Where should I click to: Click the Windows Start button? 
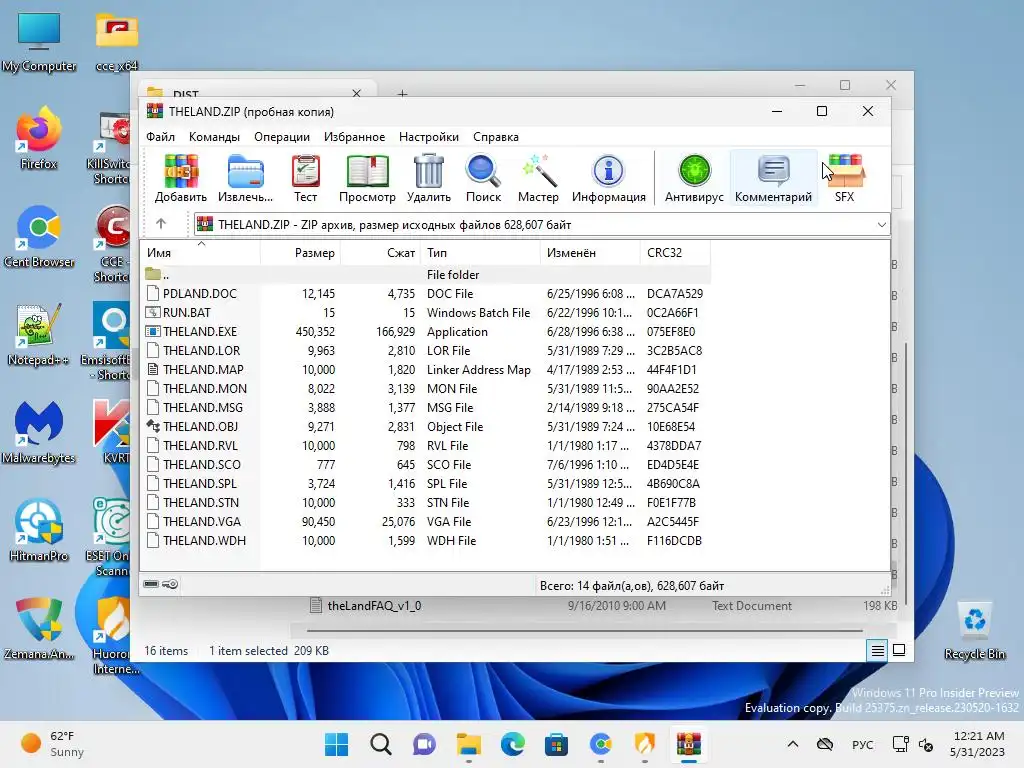337,744
